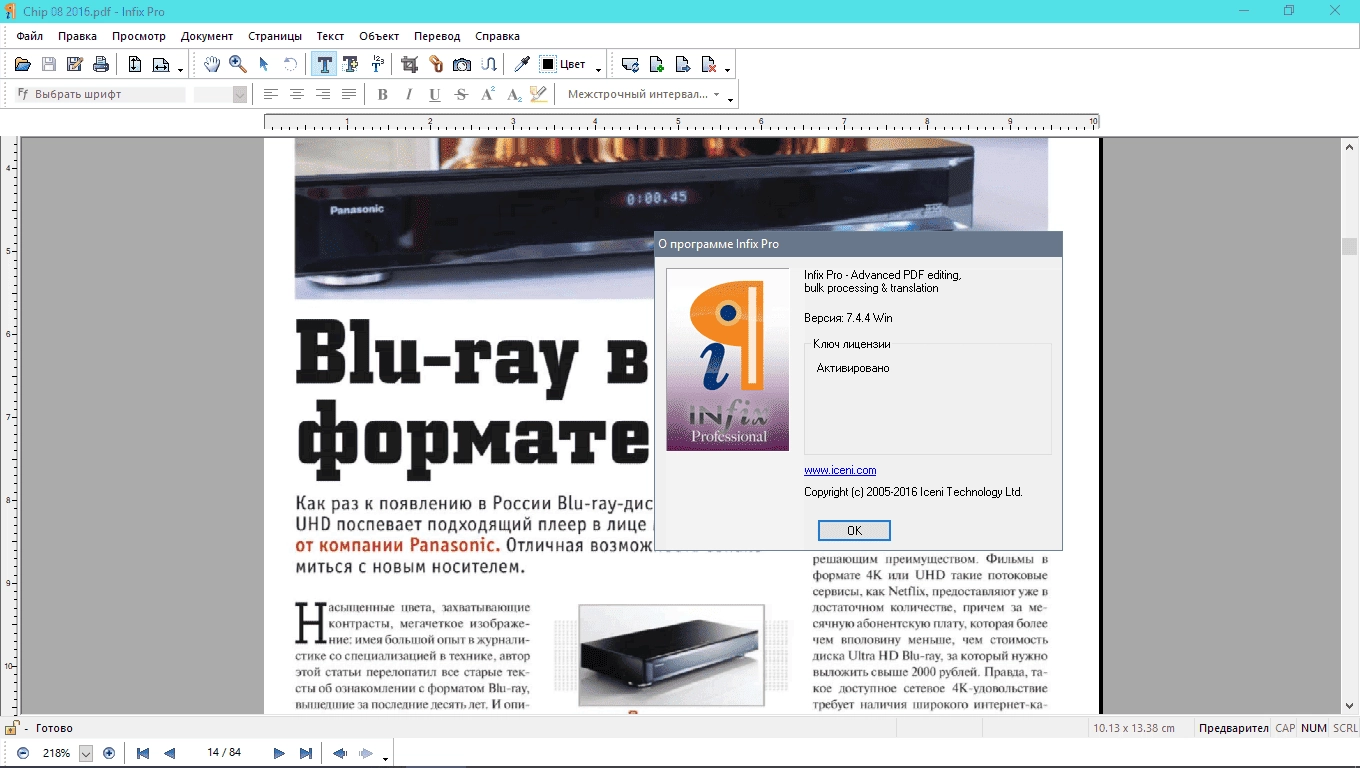1360x768 pixels.
Task: Expand navigation toolbar overflow arrow
Action: coord(386,757)
